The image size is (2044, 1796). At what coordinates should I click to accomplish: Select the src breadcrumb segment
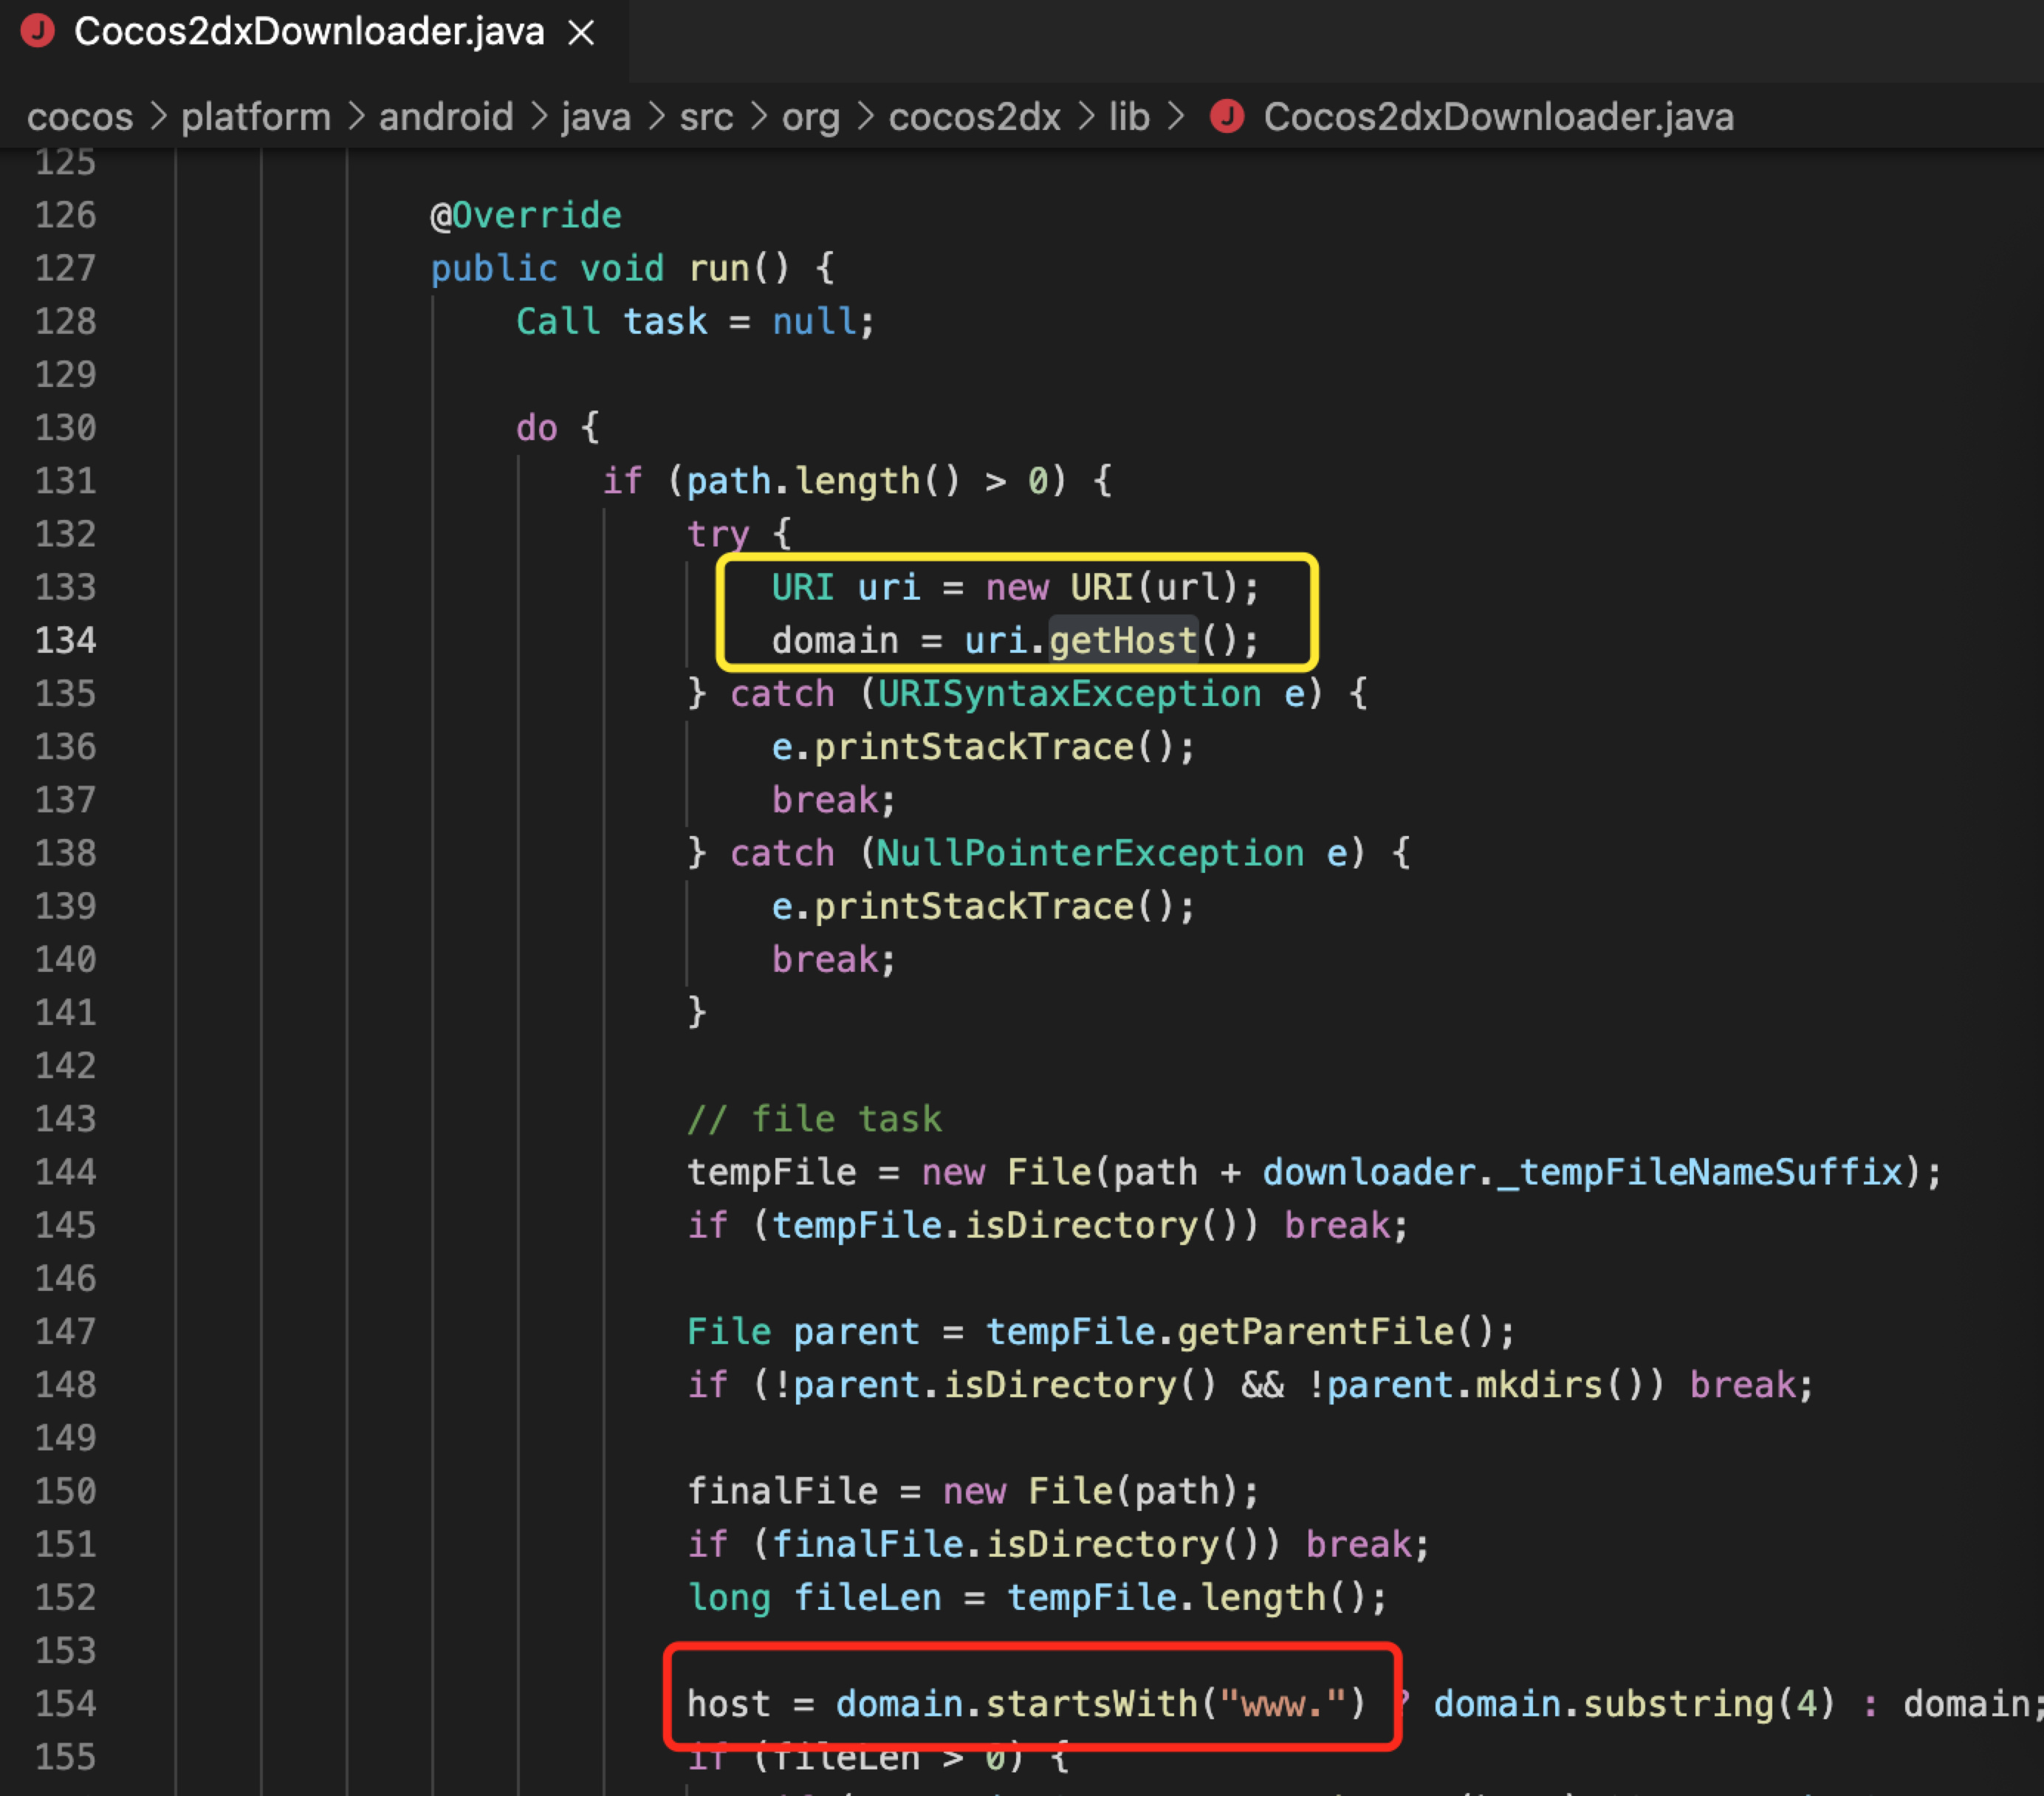pos(706,117)
